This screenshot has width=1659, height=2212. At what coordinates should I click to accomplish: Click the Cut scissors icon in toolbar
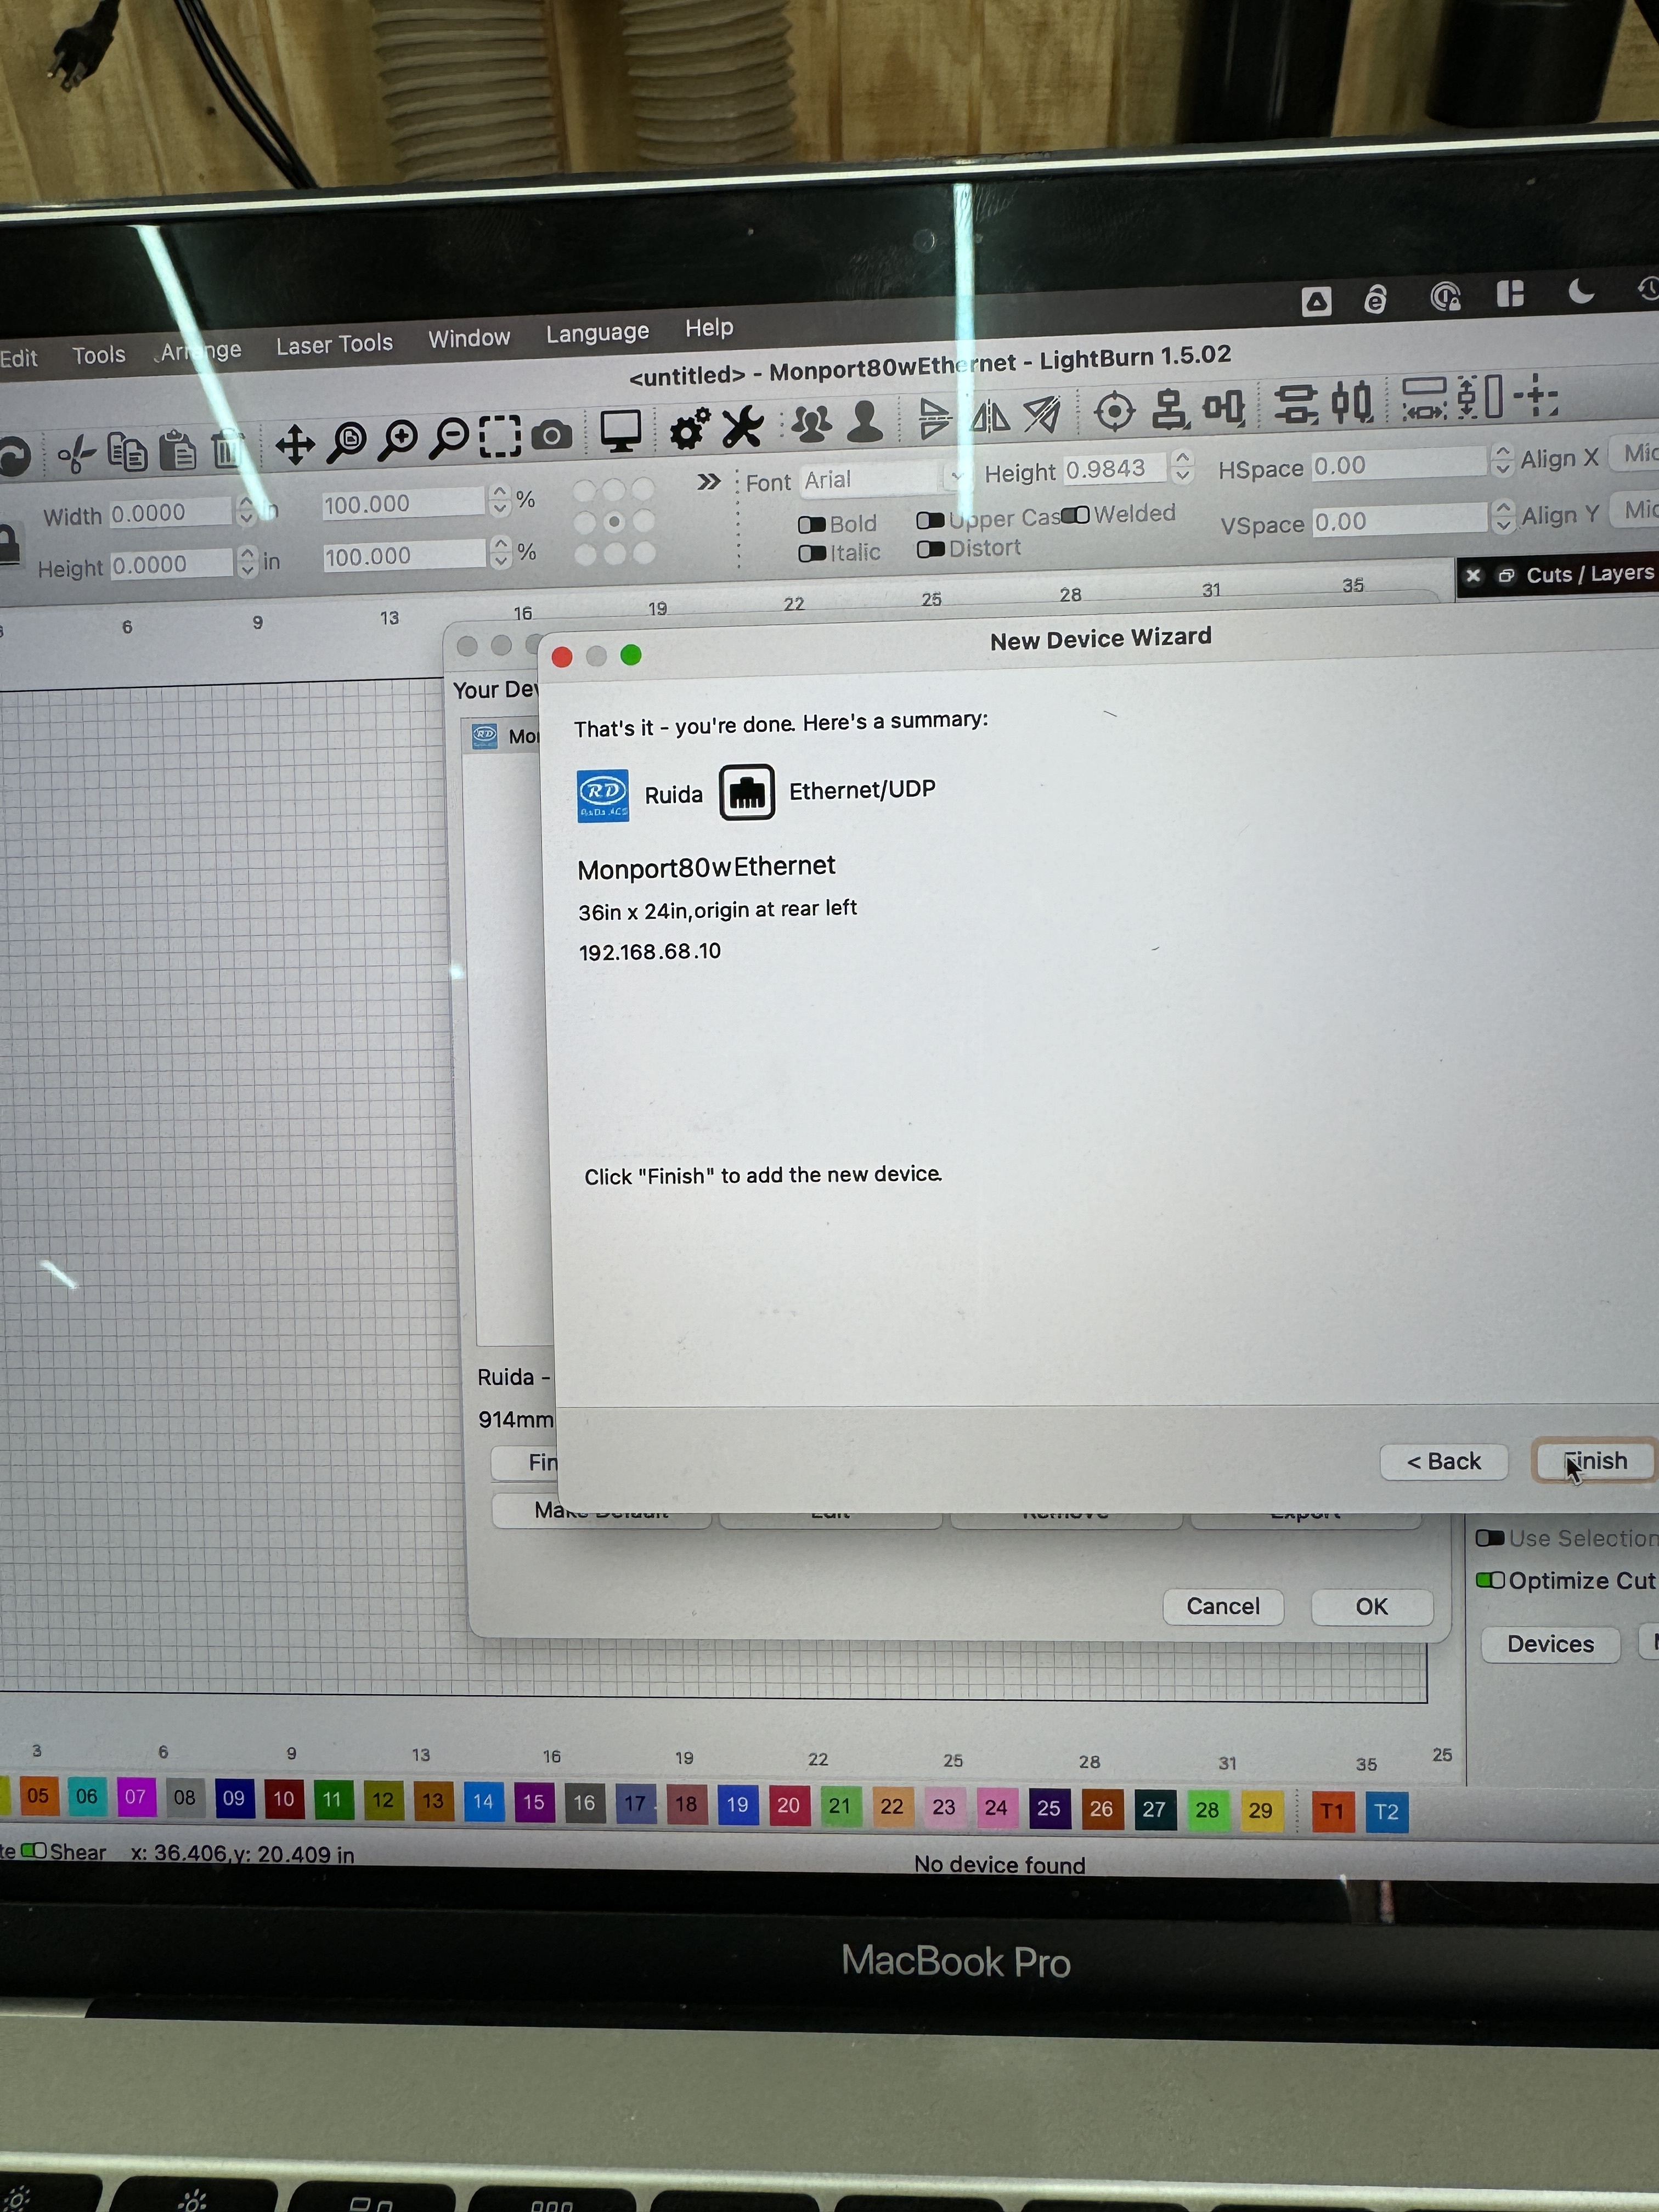tap(76, 454)
